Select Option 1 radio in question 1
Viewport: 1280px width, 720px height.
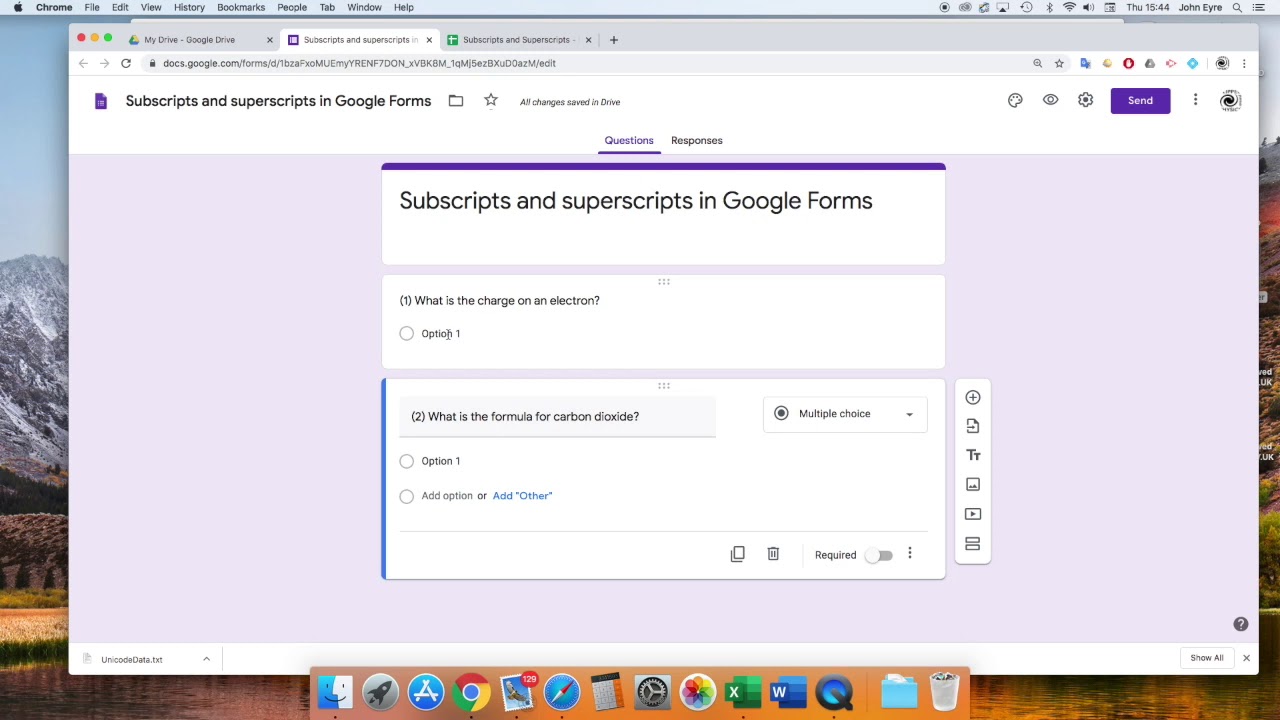click(x=406, y=333)
